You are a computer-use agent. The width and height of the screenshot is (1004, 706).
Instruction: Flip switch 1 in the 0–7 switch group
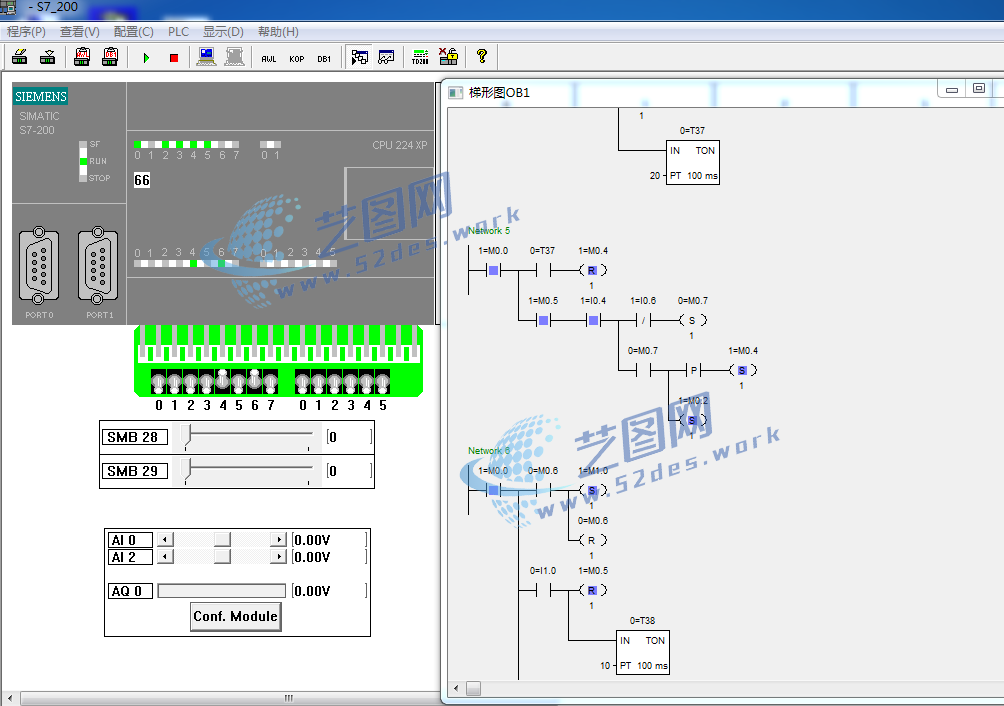tap(174, 382)
